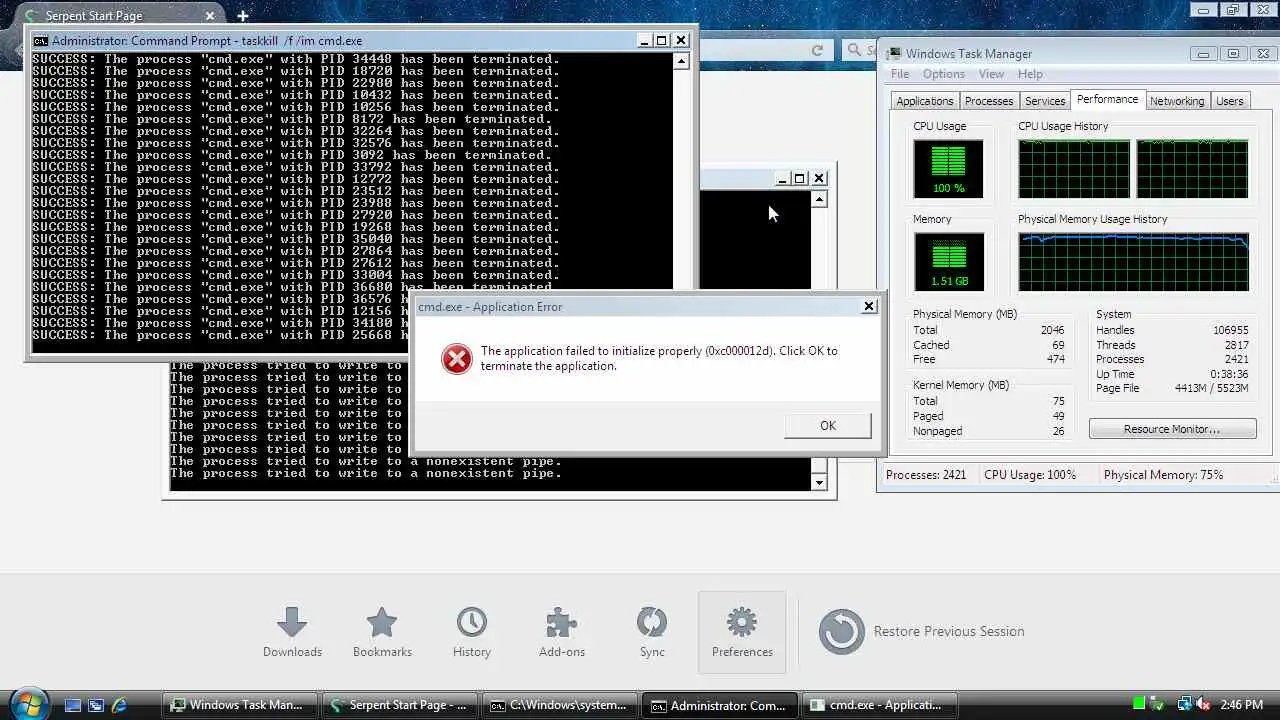
Task: Open a new tab with the plus button
Action: pyautogui.click(x=242, y=15)
